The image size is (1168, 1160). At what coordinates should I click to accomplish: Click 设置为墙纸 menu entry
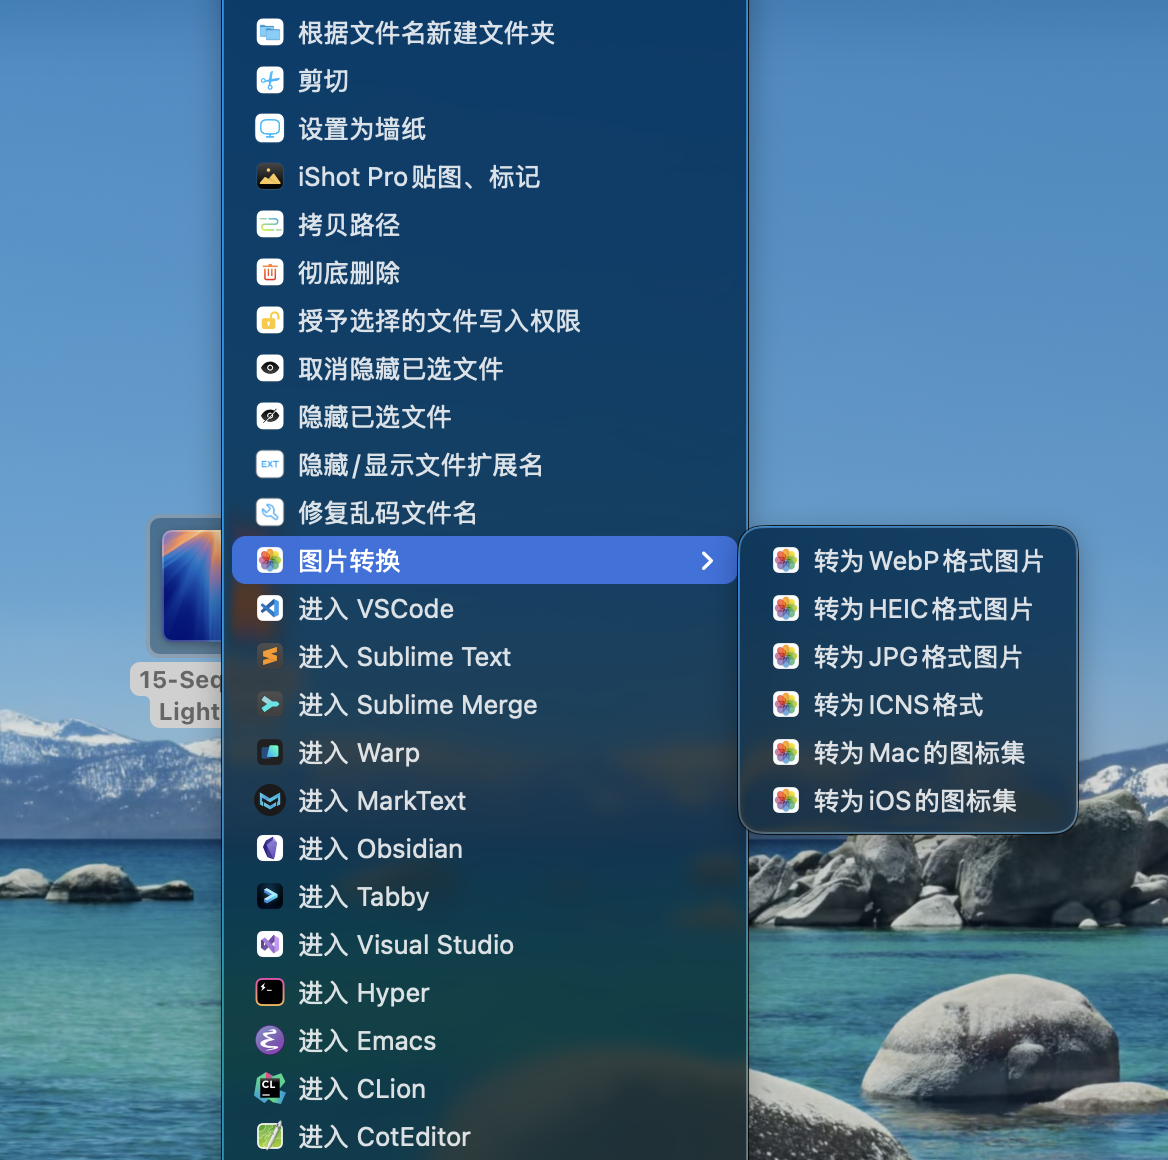pos(361,129)
